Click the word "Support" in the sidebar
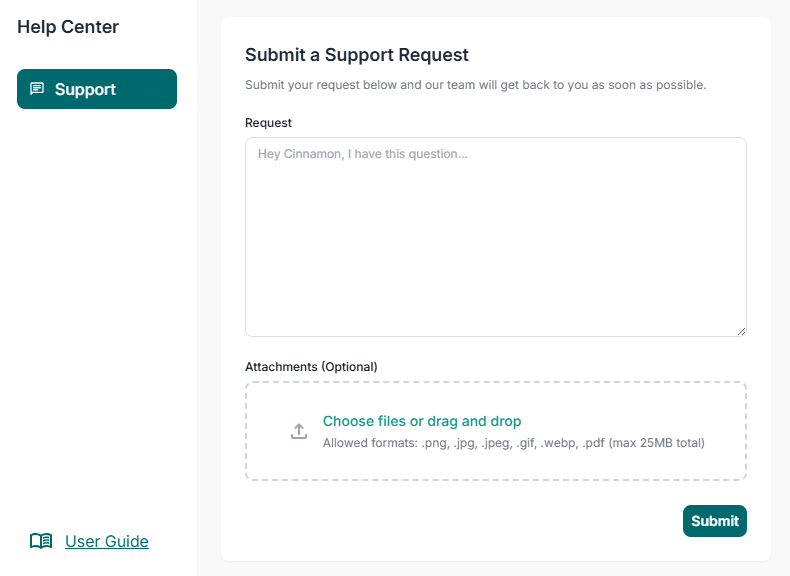 click(85, 89)
